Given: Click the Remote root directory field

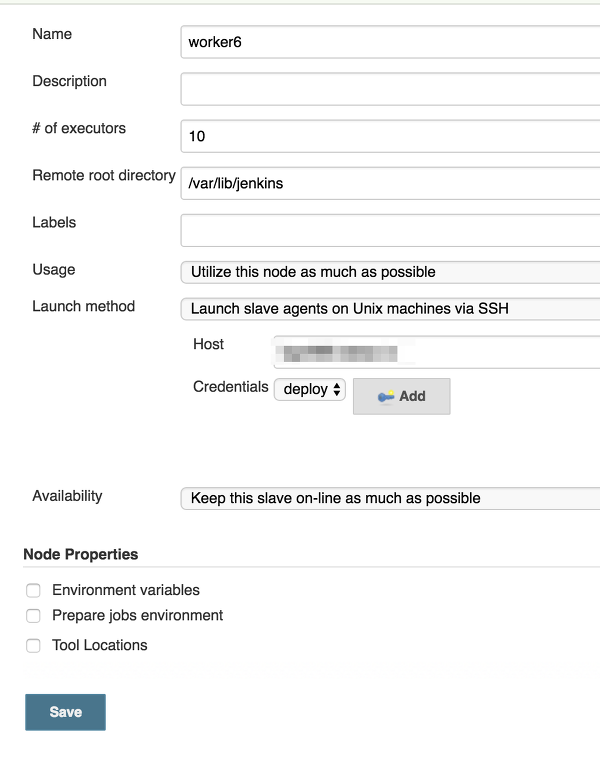Looking at the screenshot, I should tap(390, 183).
